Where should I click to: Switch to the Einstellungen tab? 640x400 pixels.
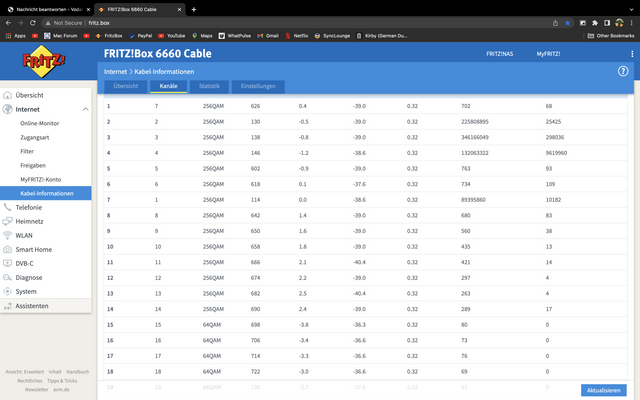[x=258, y=86]
